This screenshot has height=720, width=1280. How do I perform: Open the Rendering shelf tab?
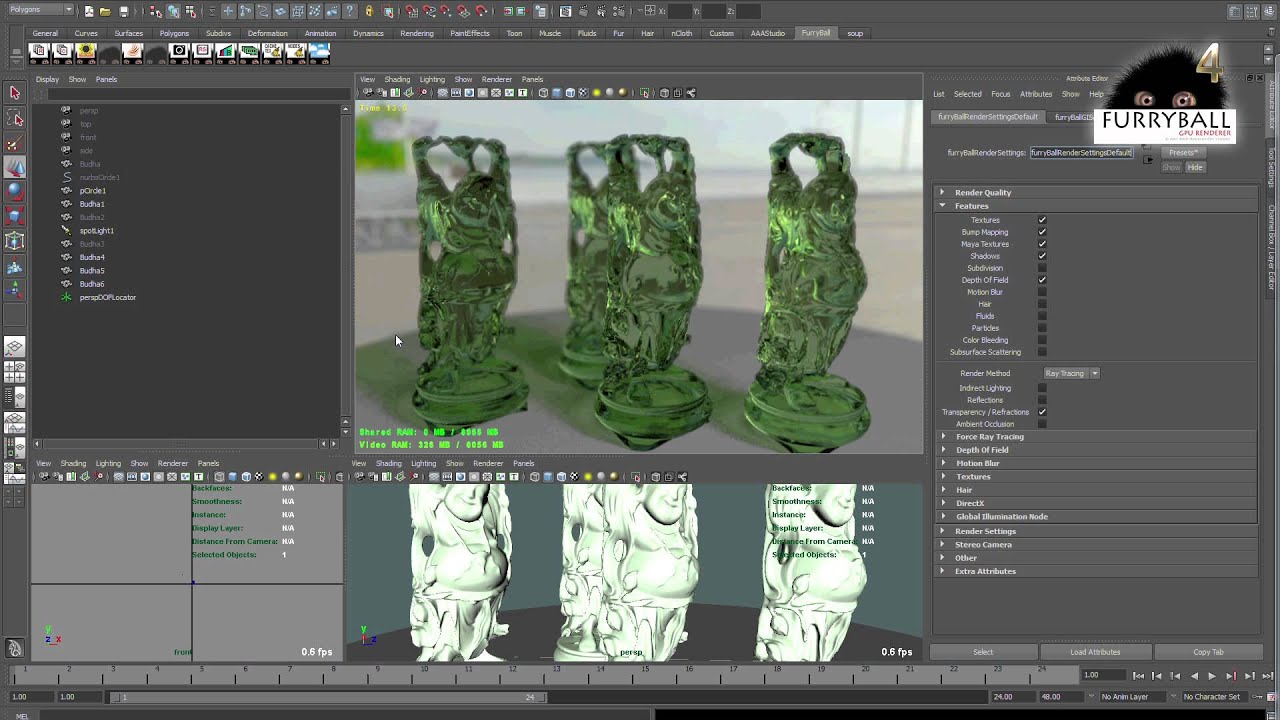point(416,33)
